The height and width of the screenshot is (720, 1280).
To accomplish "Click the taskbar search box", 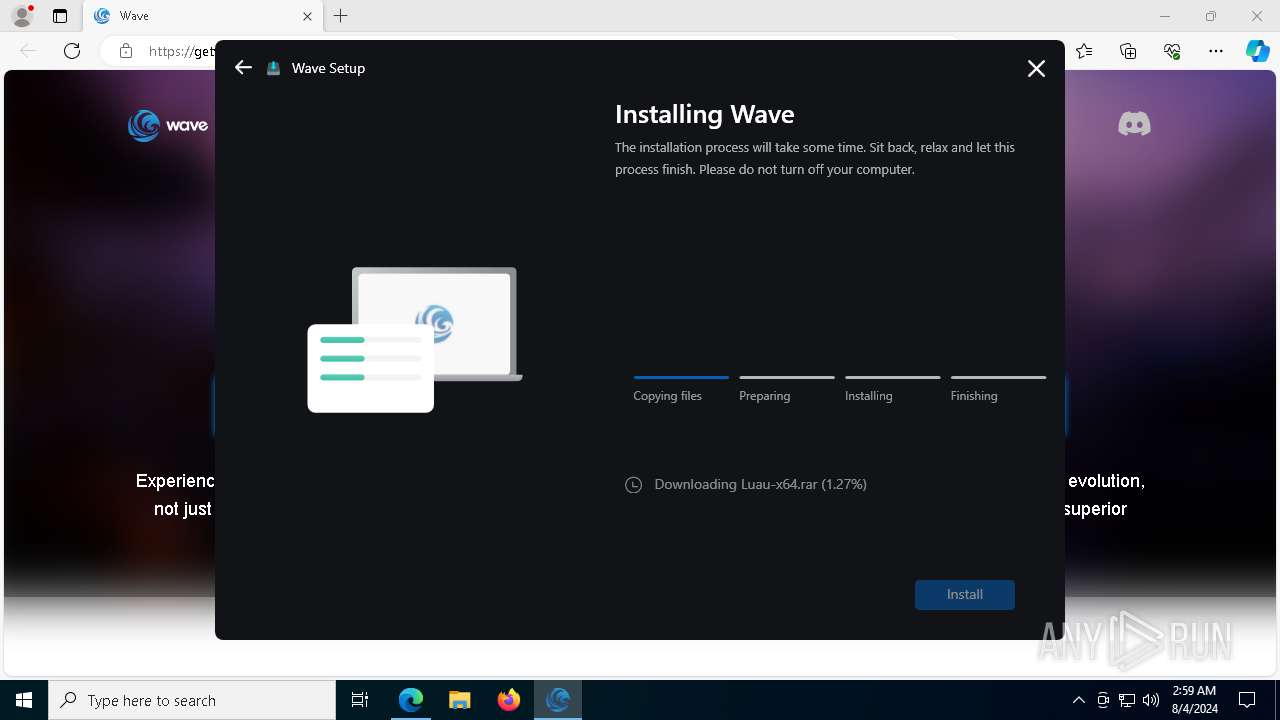I will tap(192, 700).
